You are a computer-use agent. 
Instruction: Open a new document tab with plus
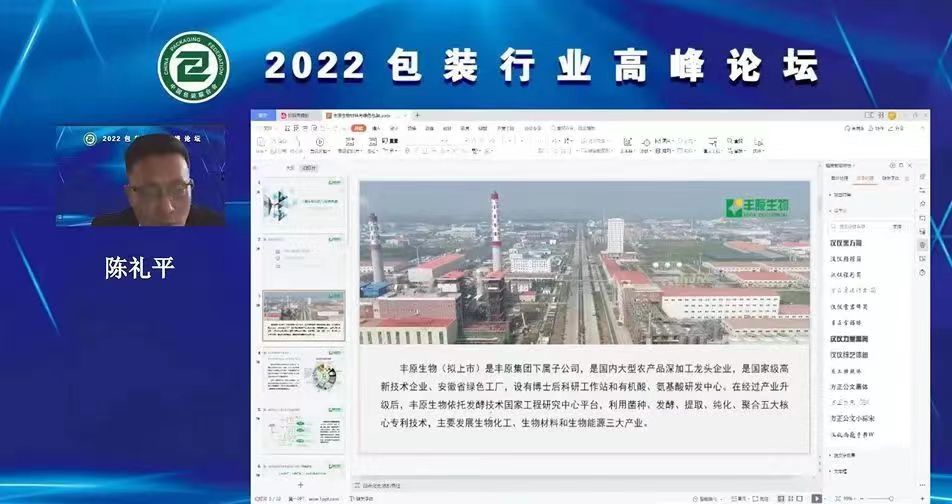pyautogui.click(x=418, y=115)
